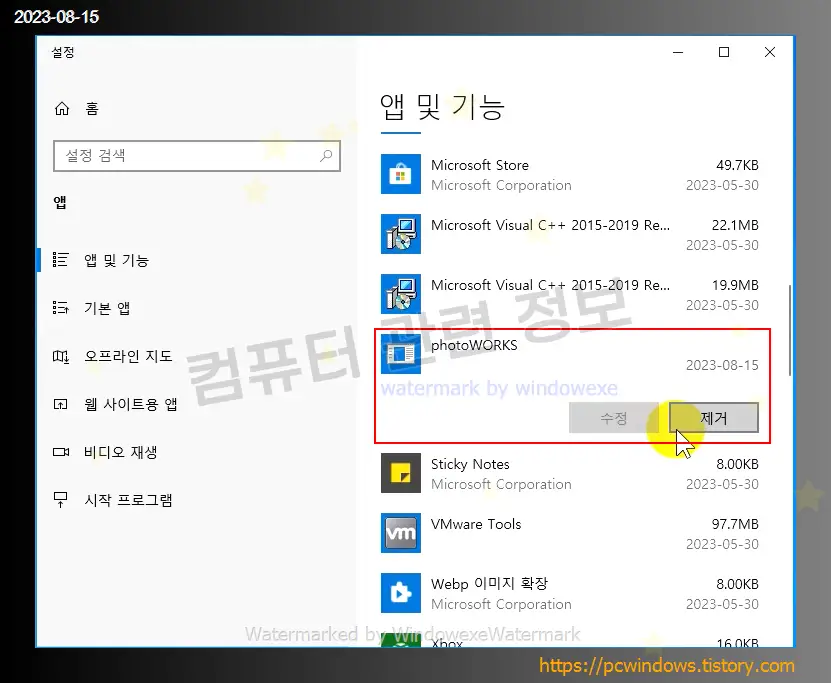
Task: Minimize the 설정 window
Action: pos(678,52)
